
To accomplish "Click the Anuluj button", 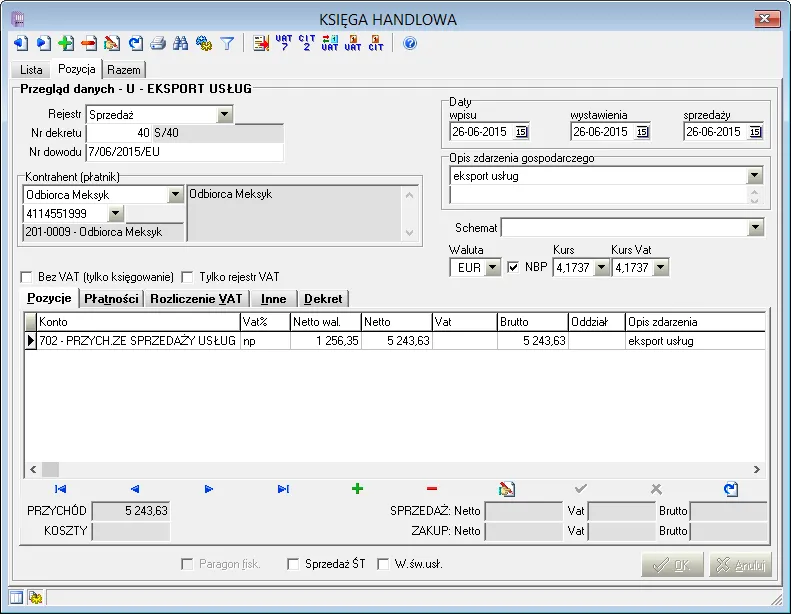I will (740, 565).
